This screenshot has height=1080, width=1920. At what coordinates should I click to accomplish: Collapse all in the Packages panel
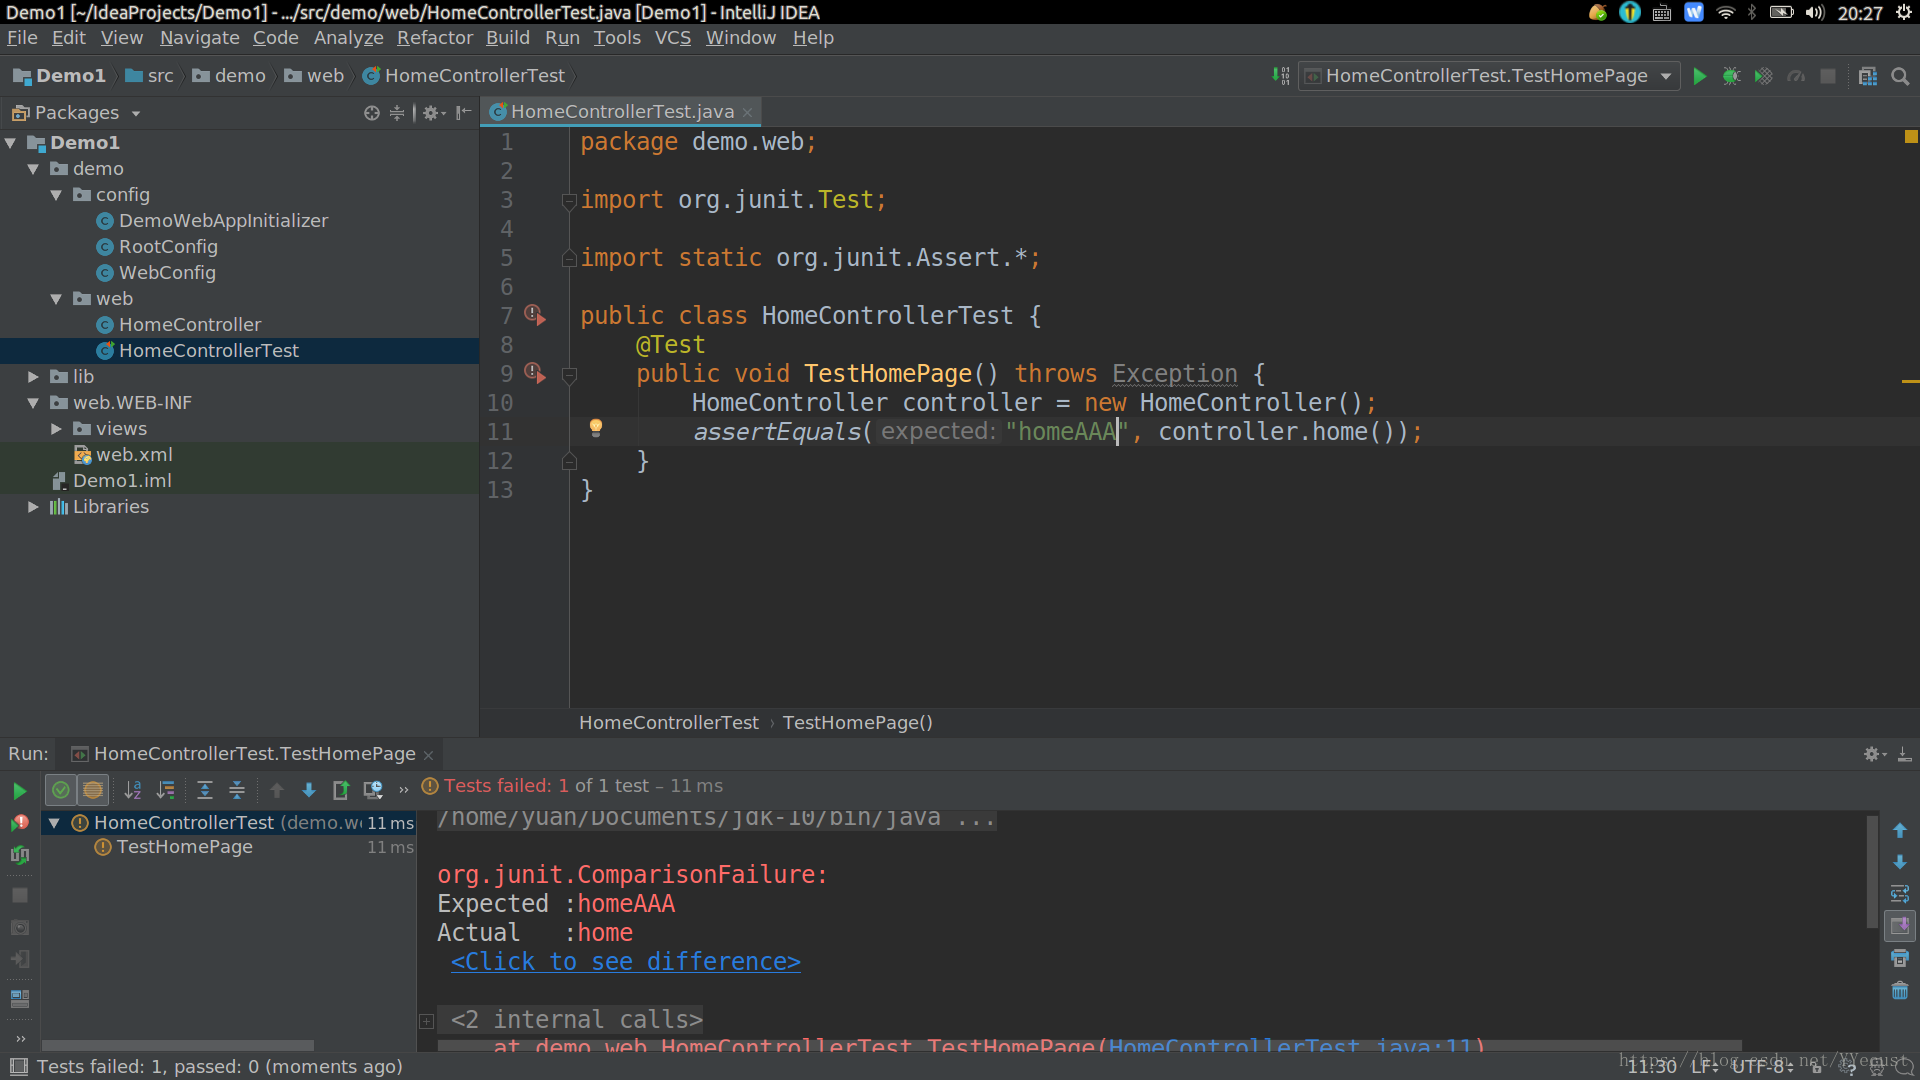pos(397,113)
